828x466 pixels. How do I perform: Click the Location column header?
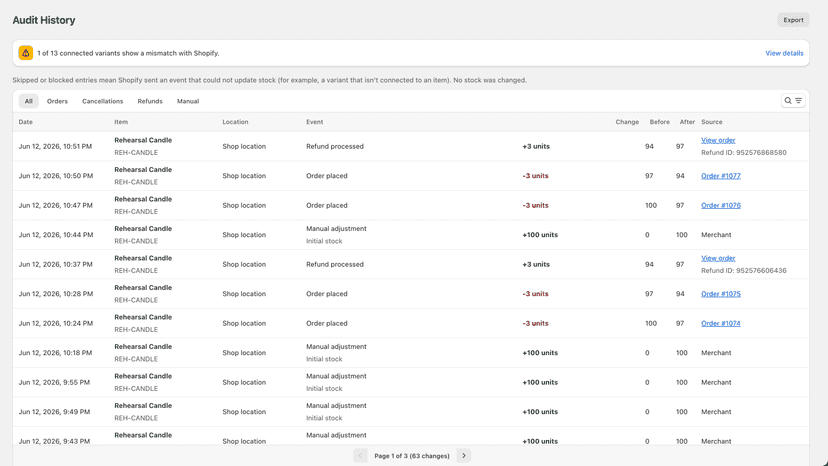pos(235,122)
